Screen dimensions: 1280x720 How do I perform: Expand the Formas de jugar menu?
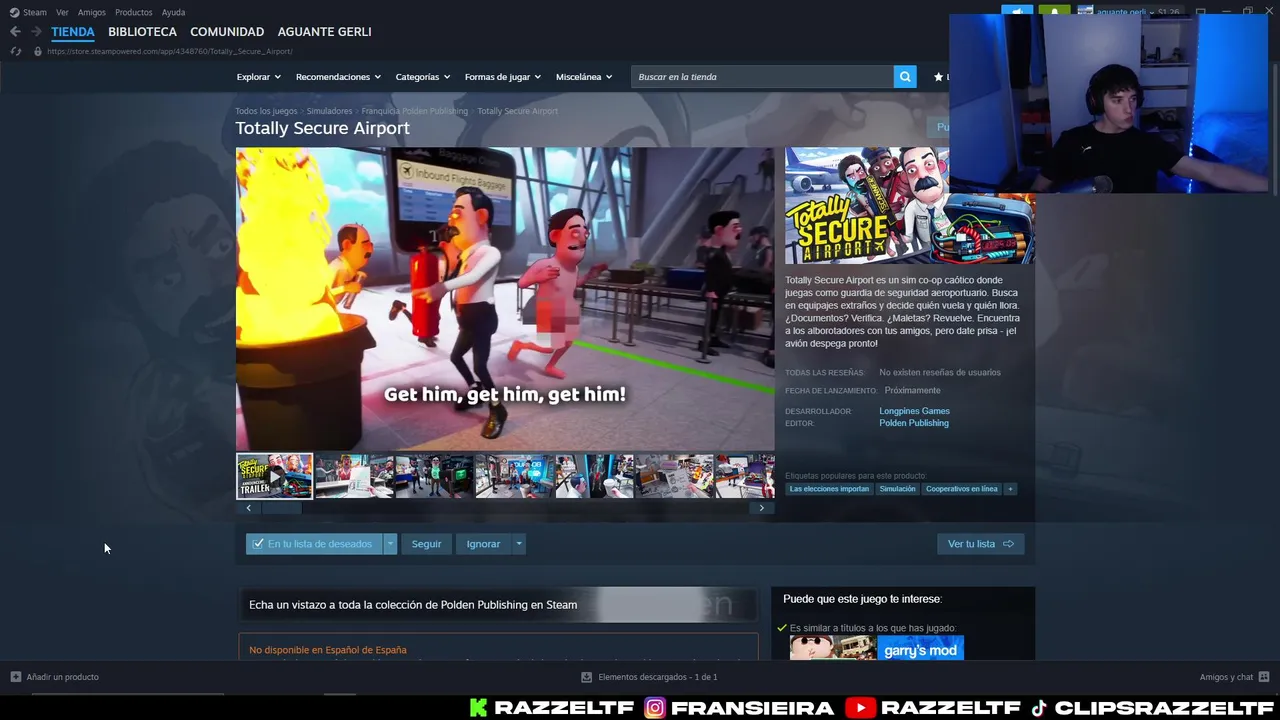[x=503, y=77]
